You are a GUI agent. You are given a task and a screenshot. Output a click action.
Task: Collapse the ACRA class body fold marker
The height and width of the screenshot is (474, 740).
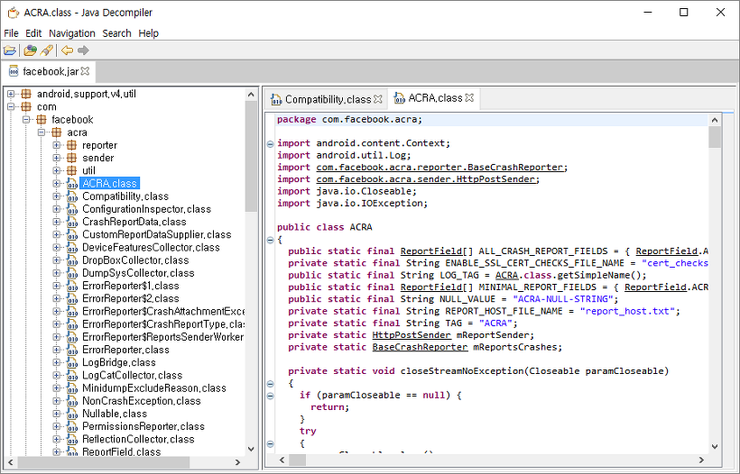click(x=270, y=240)
